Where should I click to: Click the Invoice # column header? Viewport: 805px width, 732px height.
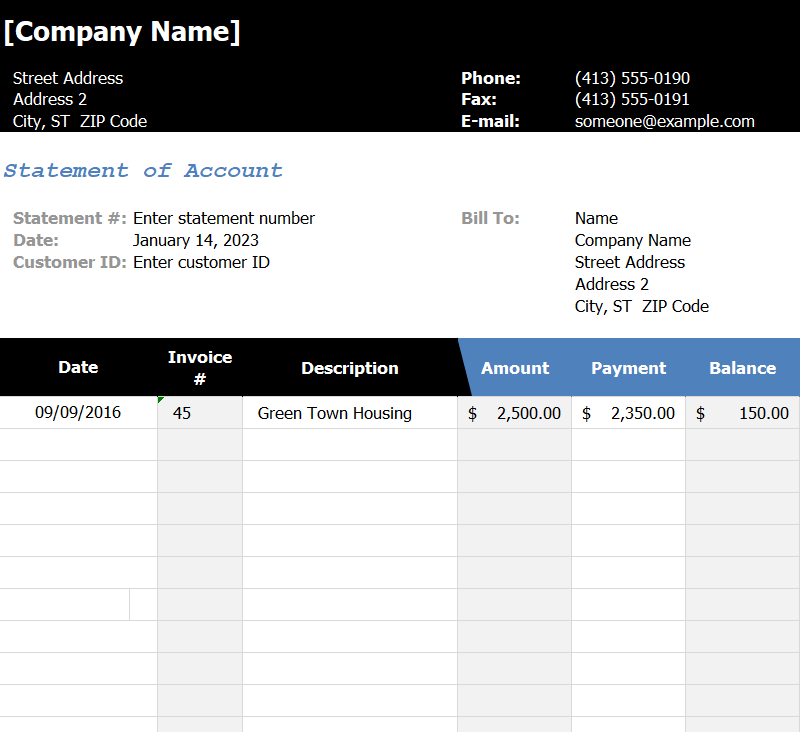tap(200, 367)
